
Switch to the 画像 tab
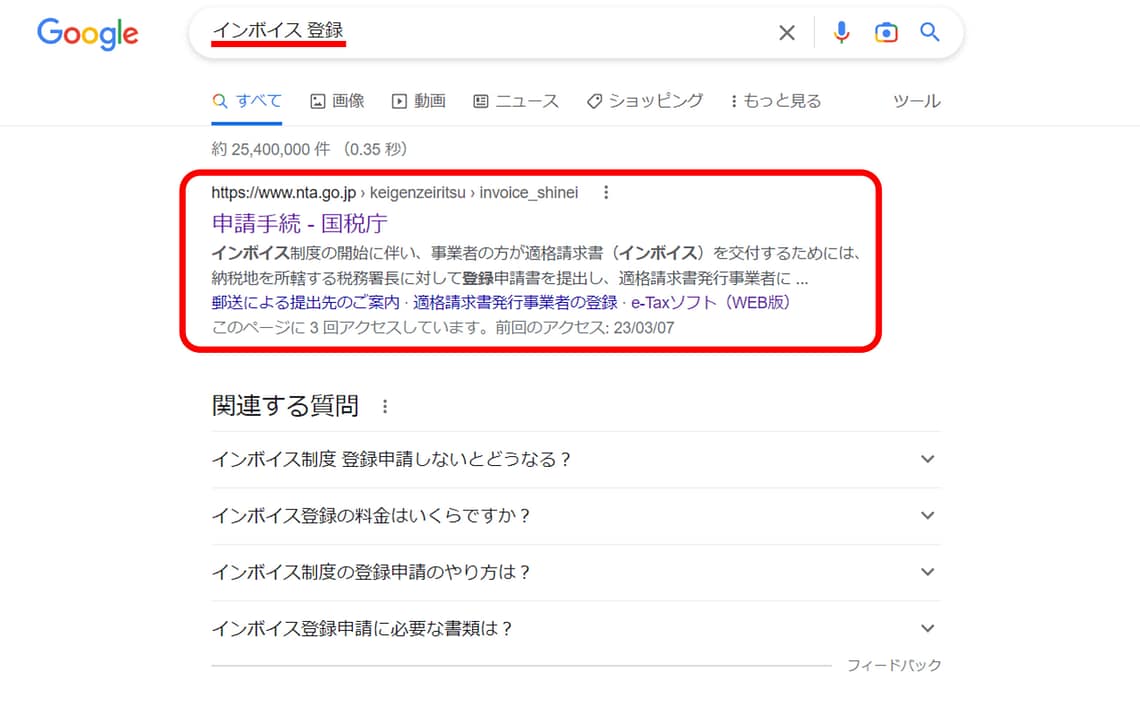point(337,101)
